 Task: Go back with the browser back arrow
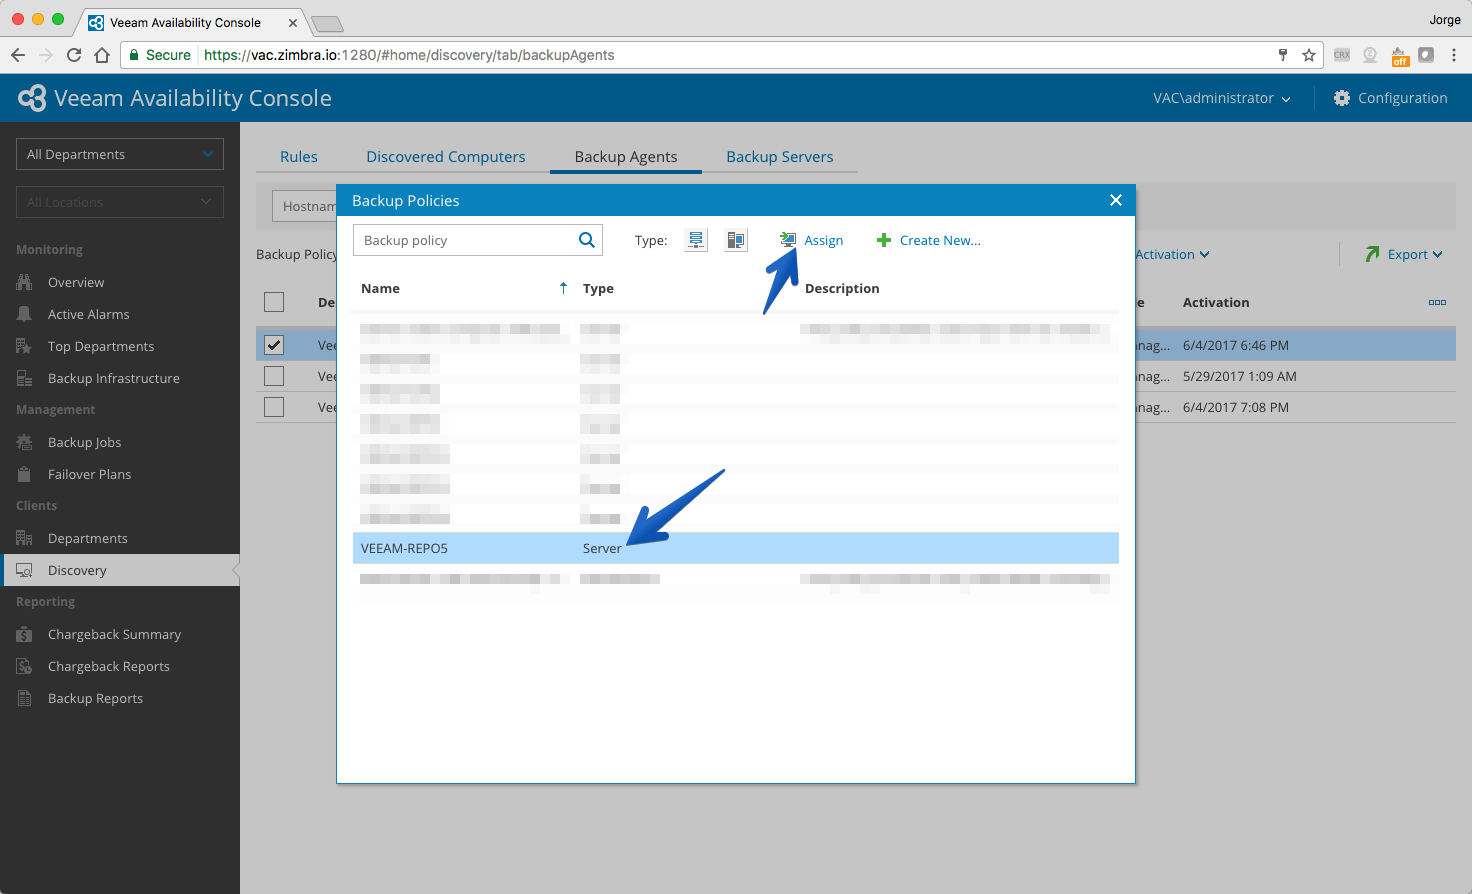click(x=18, y=55)
